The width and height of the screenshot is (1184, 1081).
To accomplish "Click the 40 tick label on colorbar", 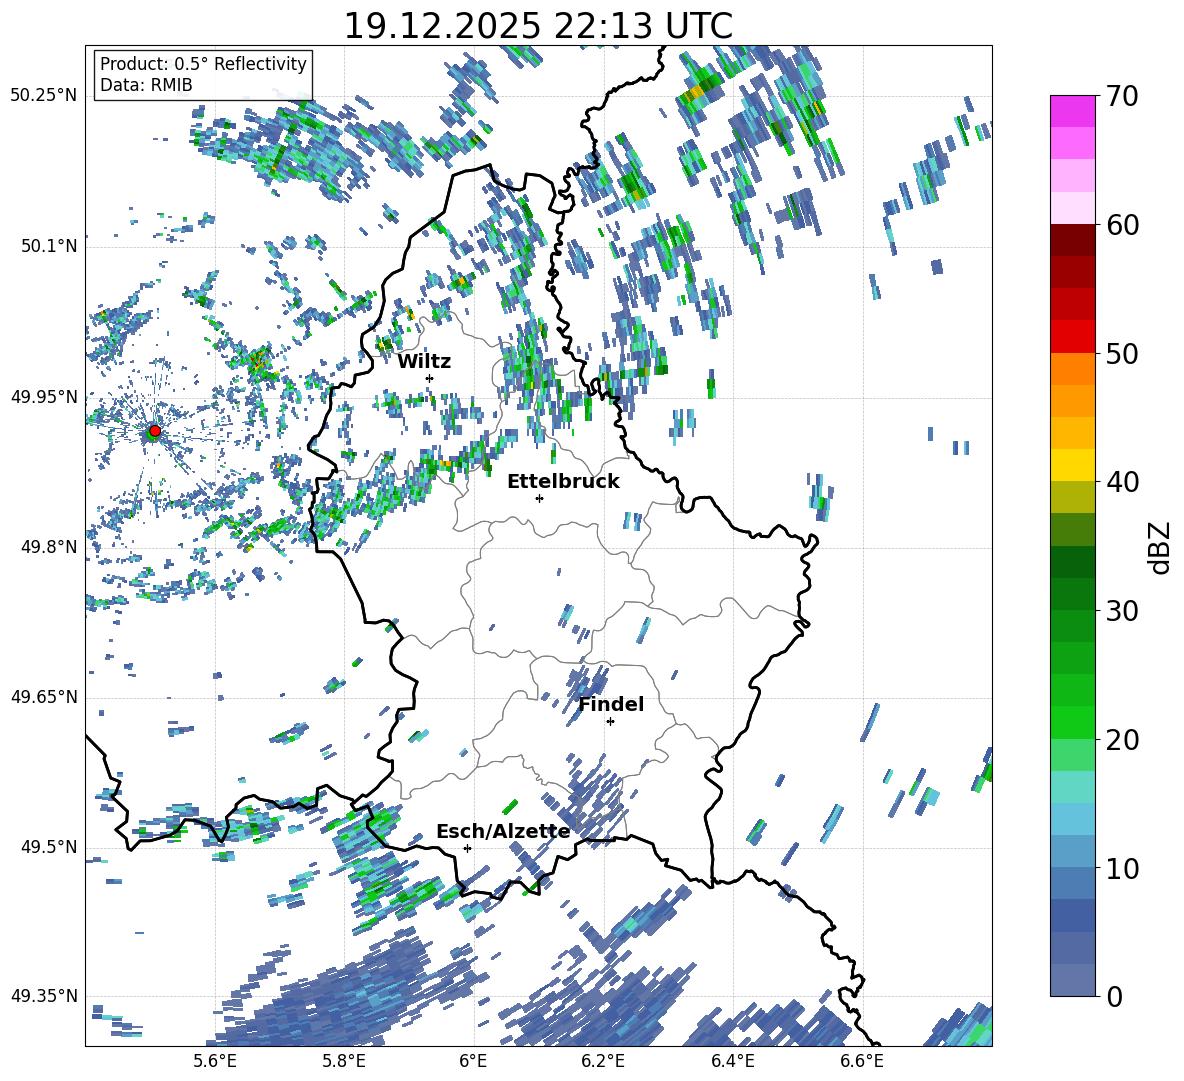I will (x=1122, y=482).
